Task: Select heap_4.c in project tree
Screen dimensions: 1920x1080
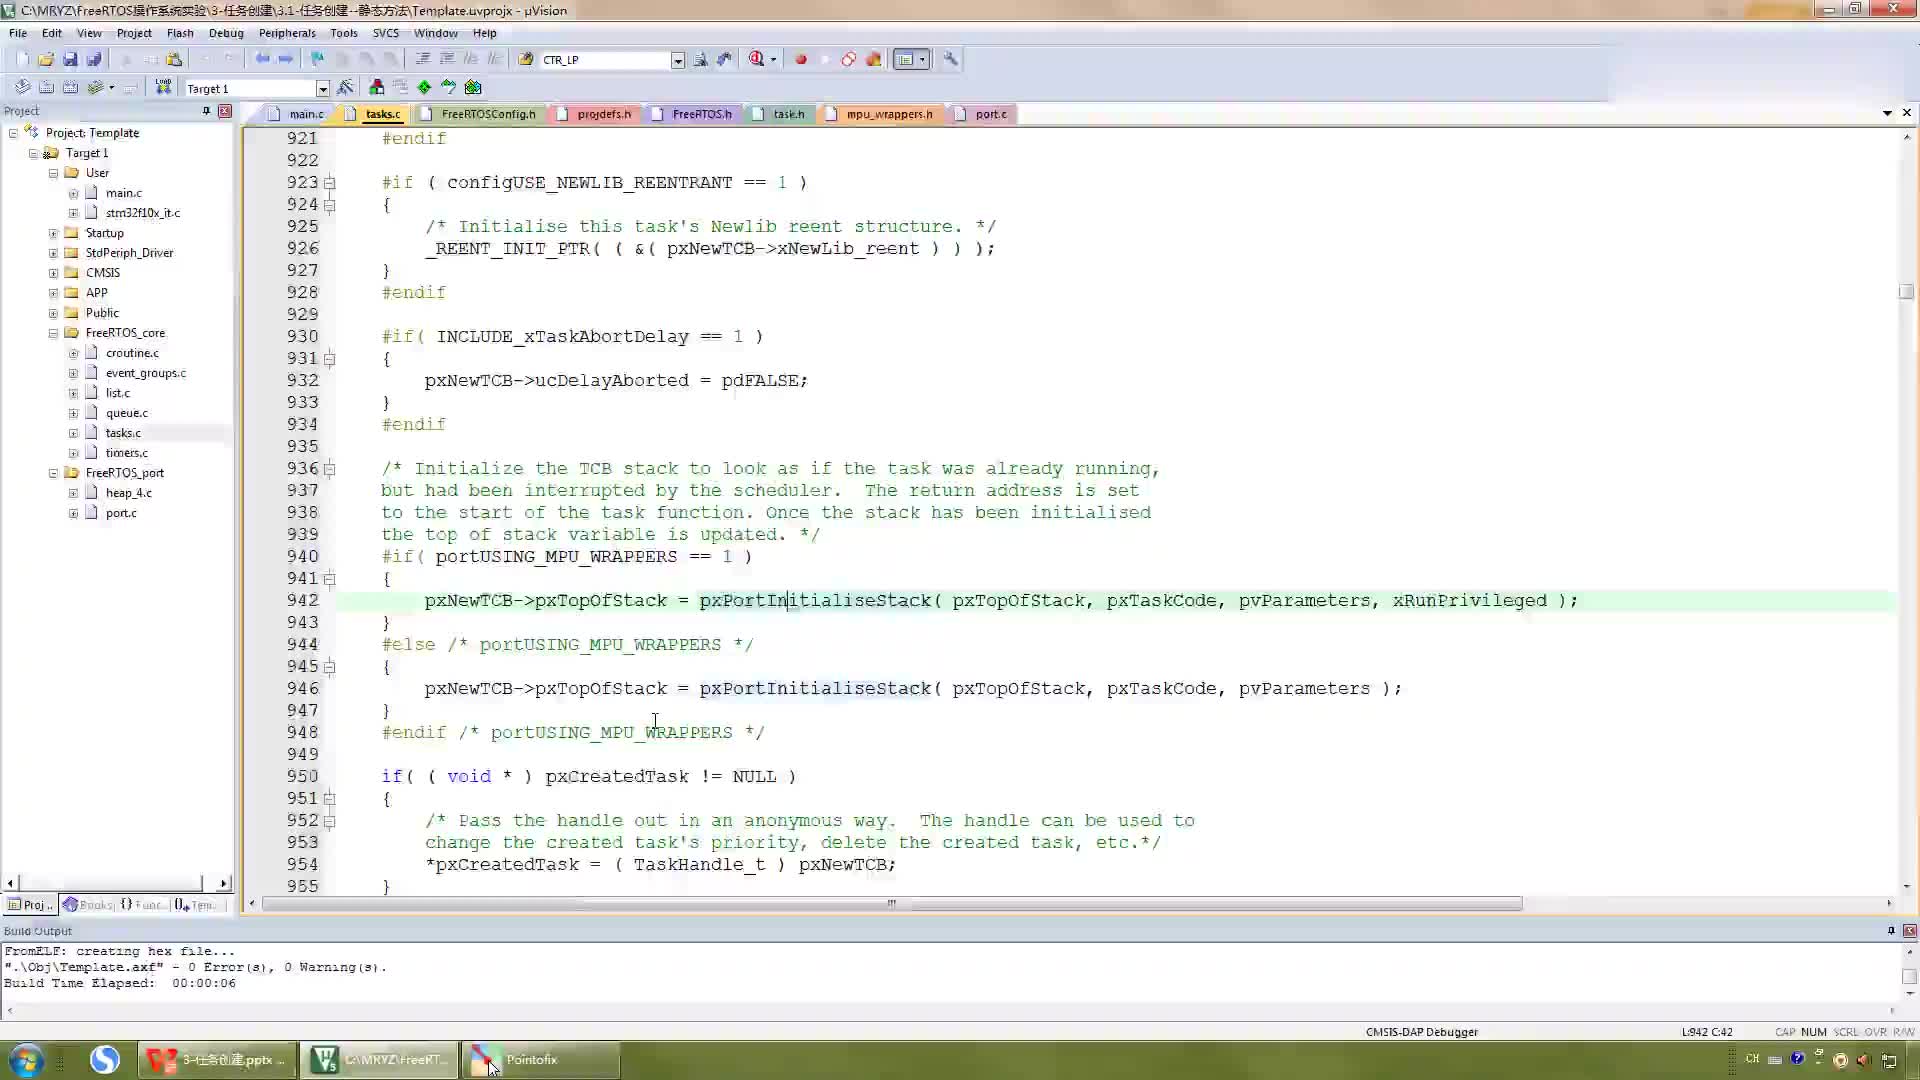Action: point(129,493)
